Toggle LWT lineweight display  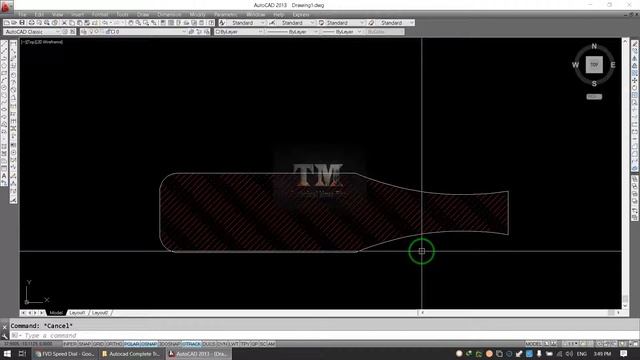pyautogui.click(x=234, y=344)
